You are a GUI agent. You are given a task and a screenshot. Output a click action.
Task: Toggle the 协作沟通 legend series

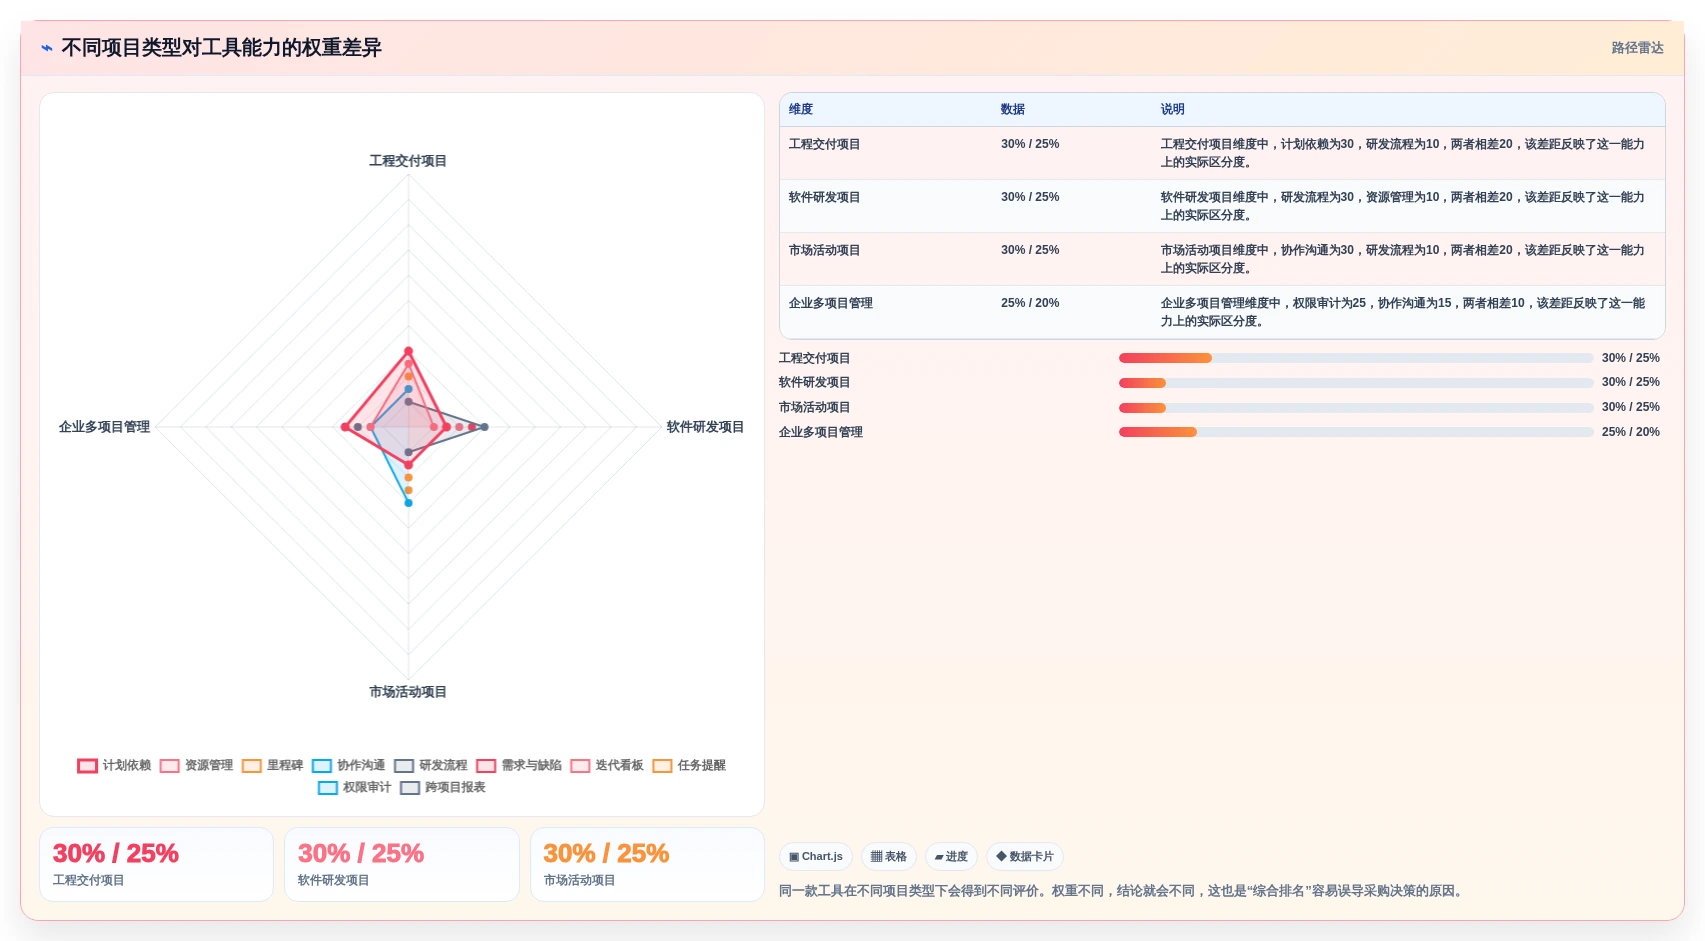coord(348,765)
